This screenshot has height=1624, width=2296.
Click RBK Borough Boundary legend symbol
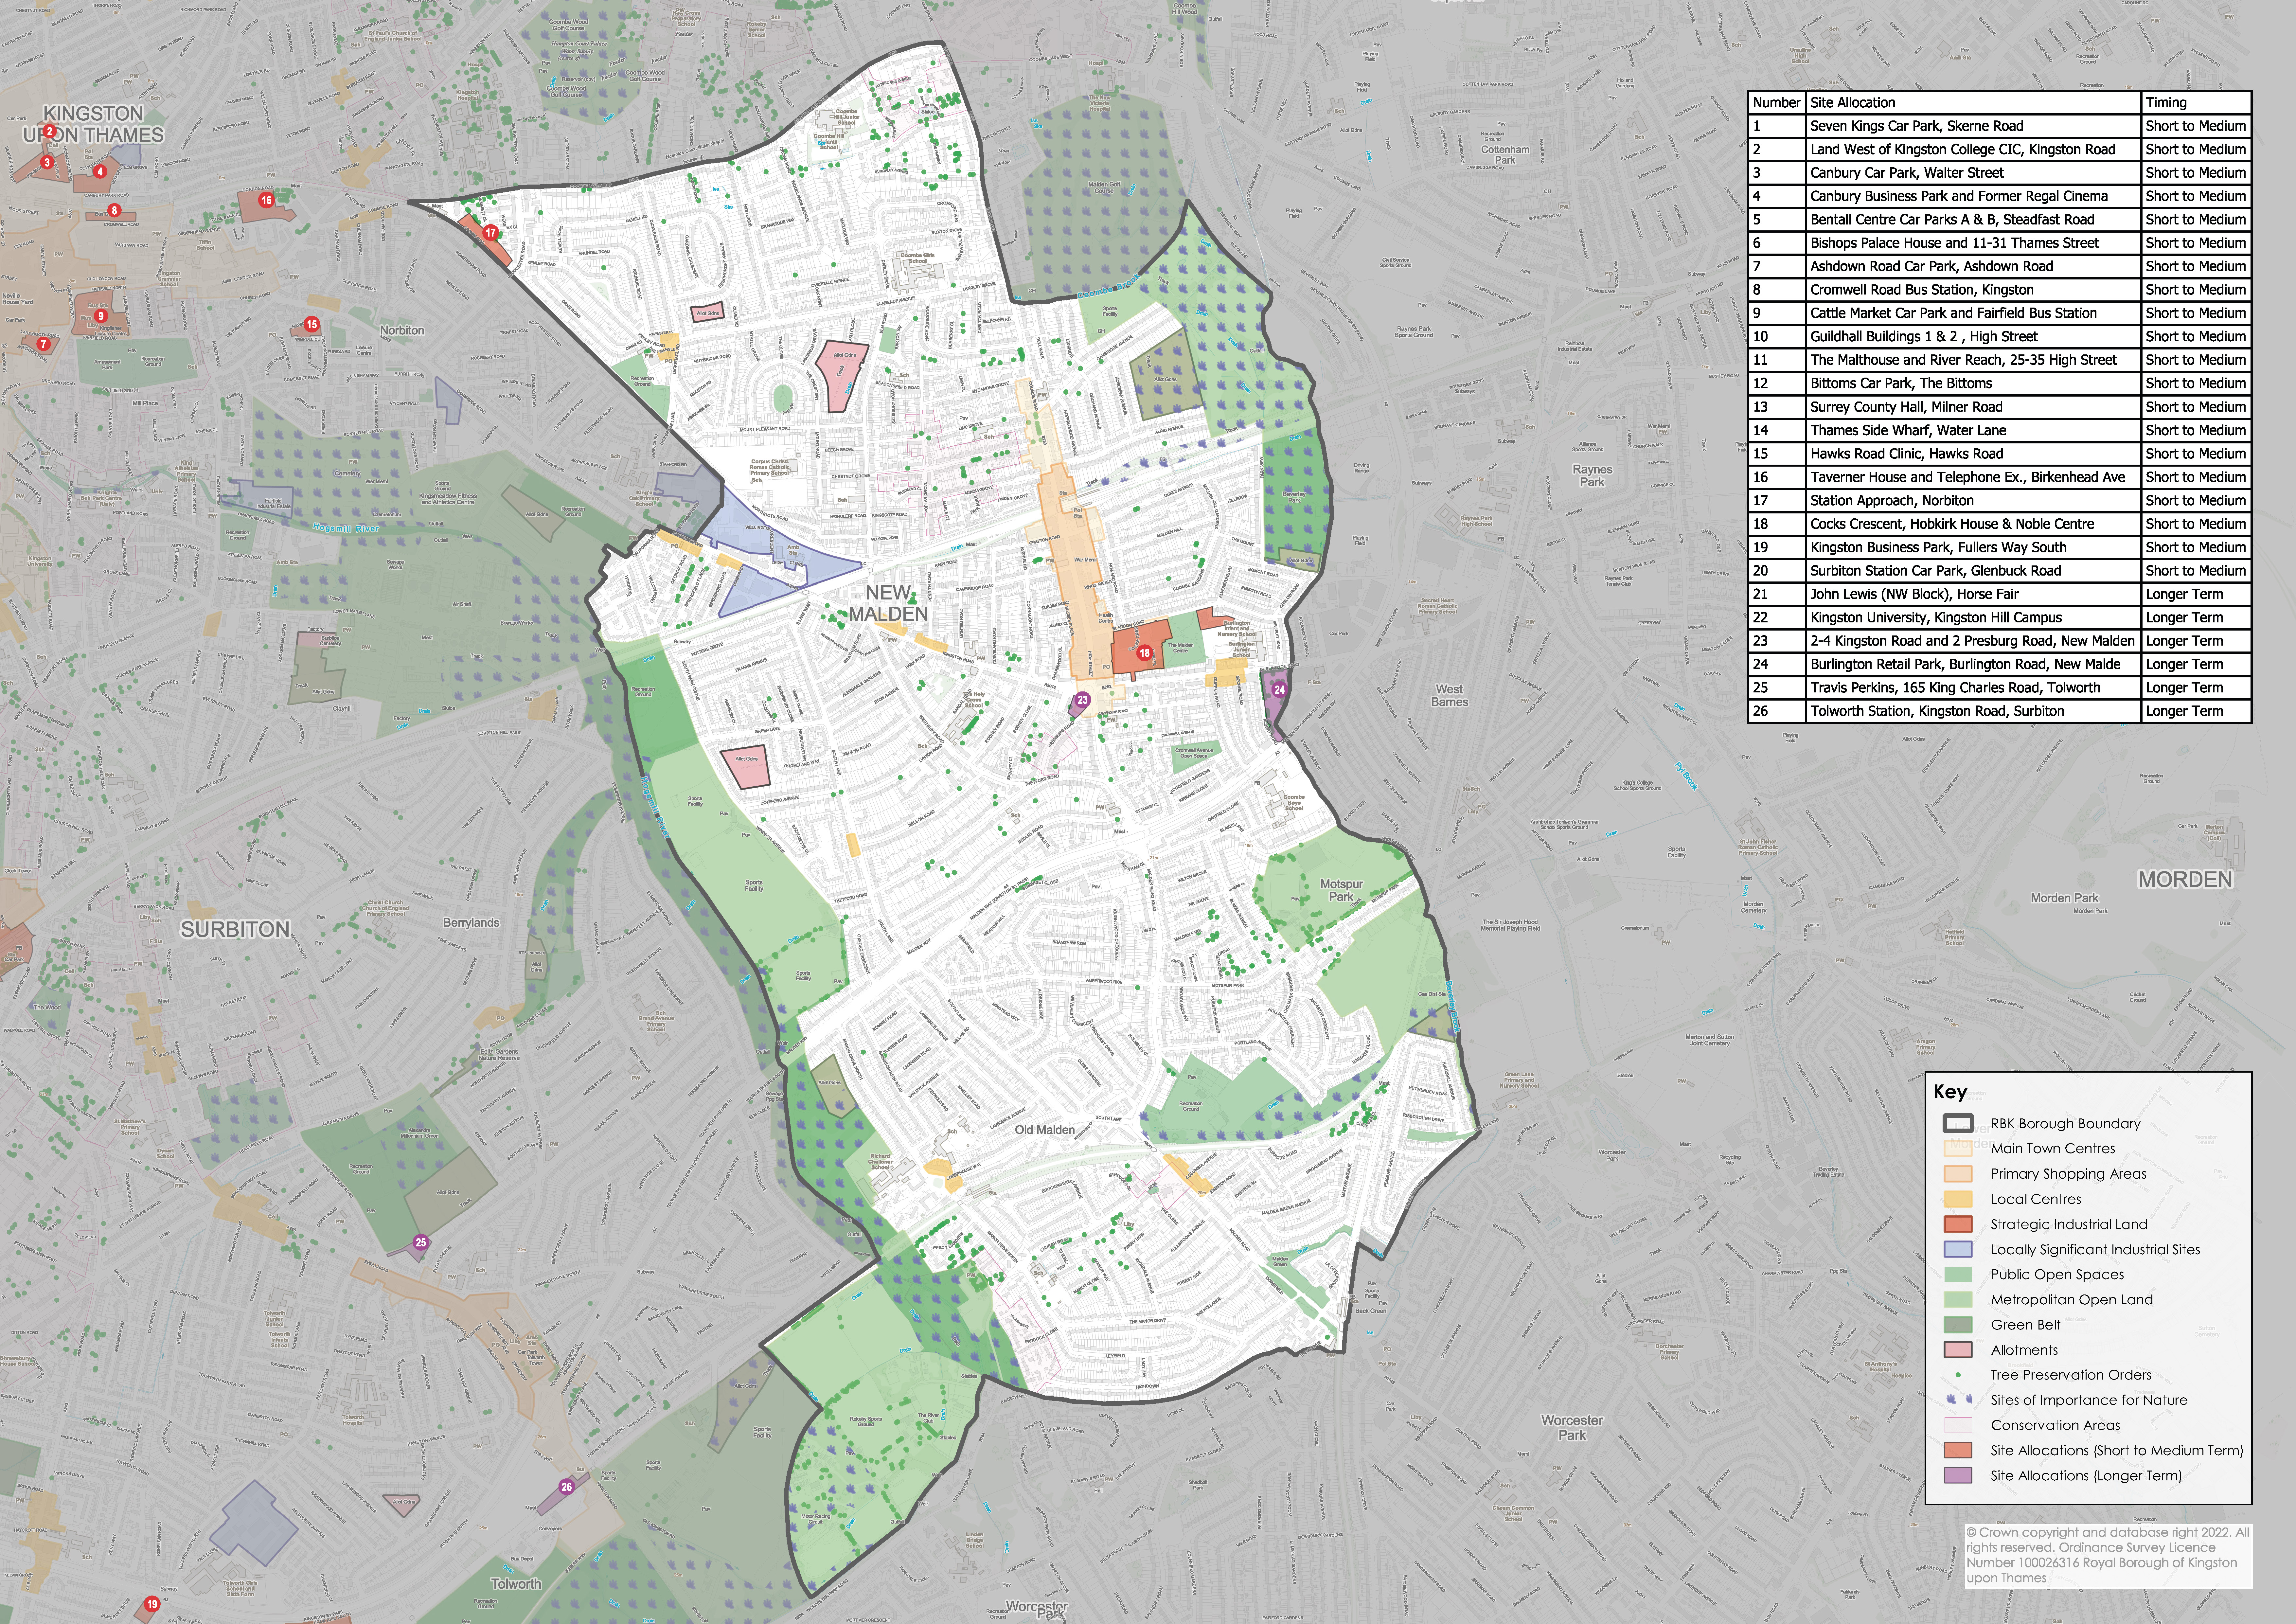tap(1958, 1123)
